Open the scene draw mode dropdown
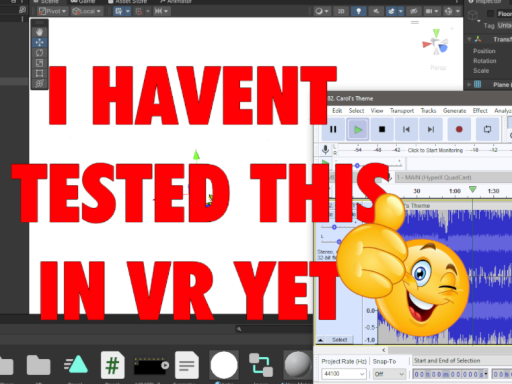 tap(322, 11)
